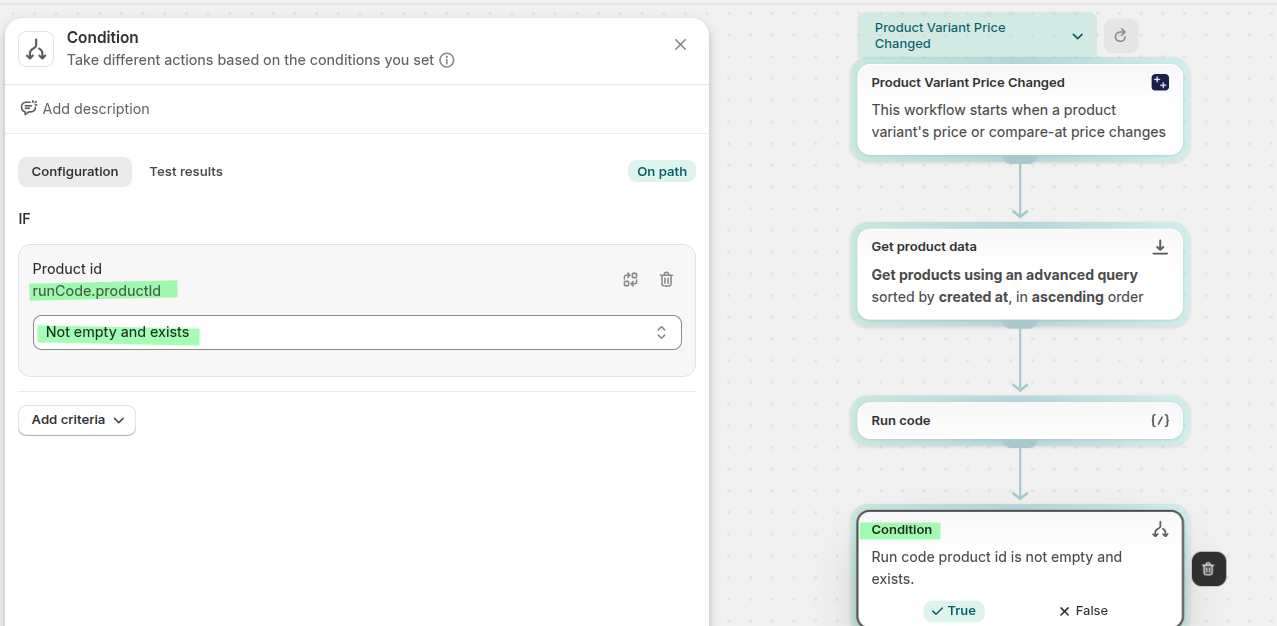Screen dimensions: 1277x626
Task: Select the Configuration tab
Action: coord(75,172)
